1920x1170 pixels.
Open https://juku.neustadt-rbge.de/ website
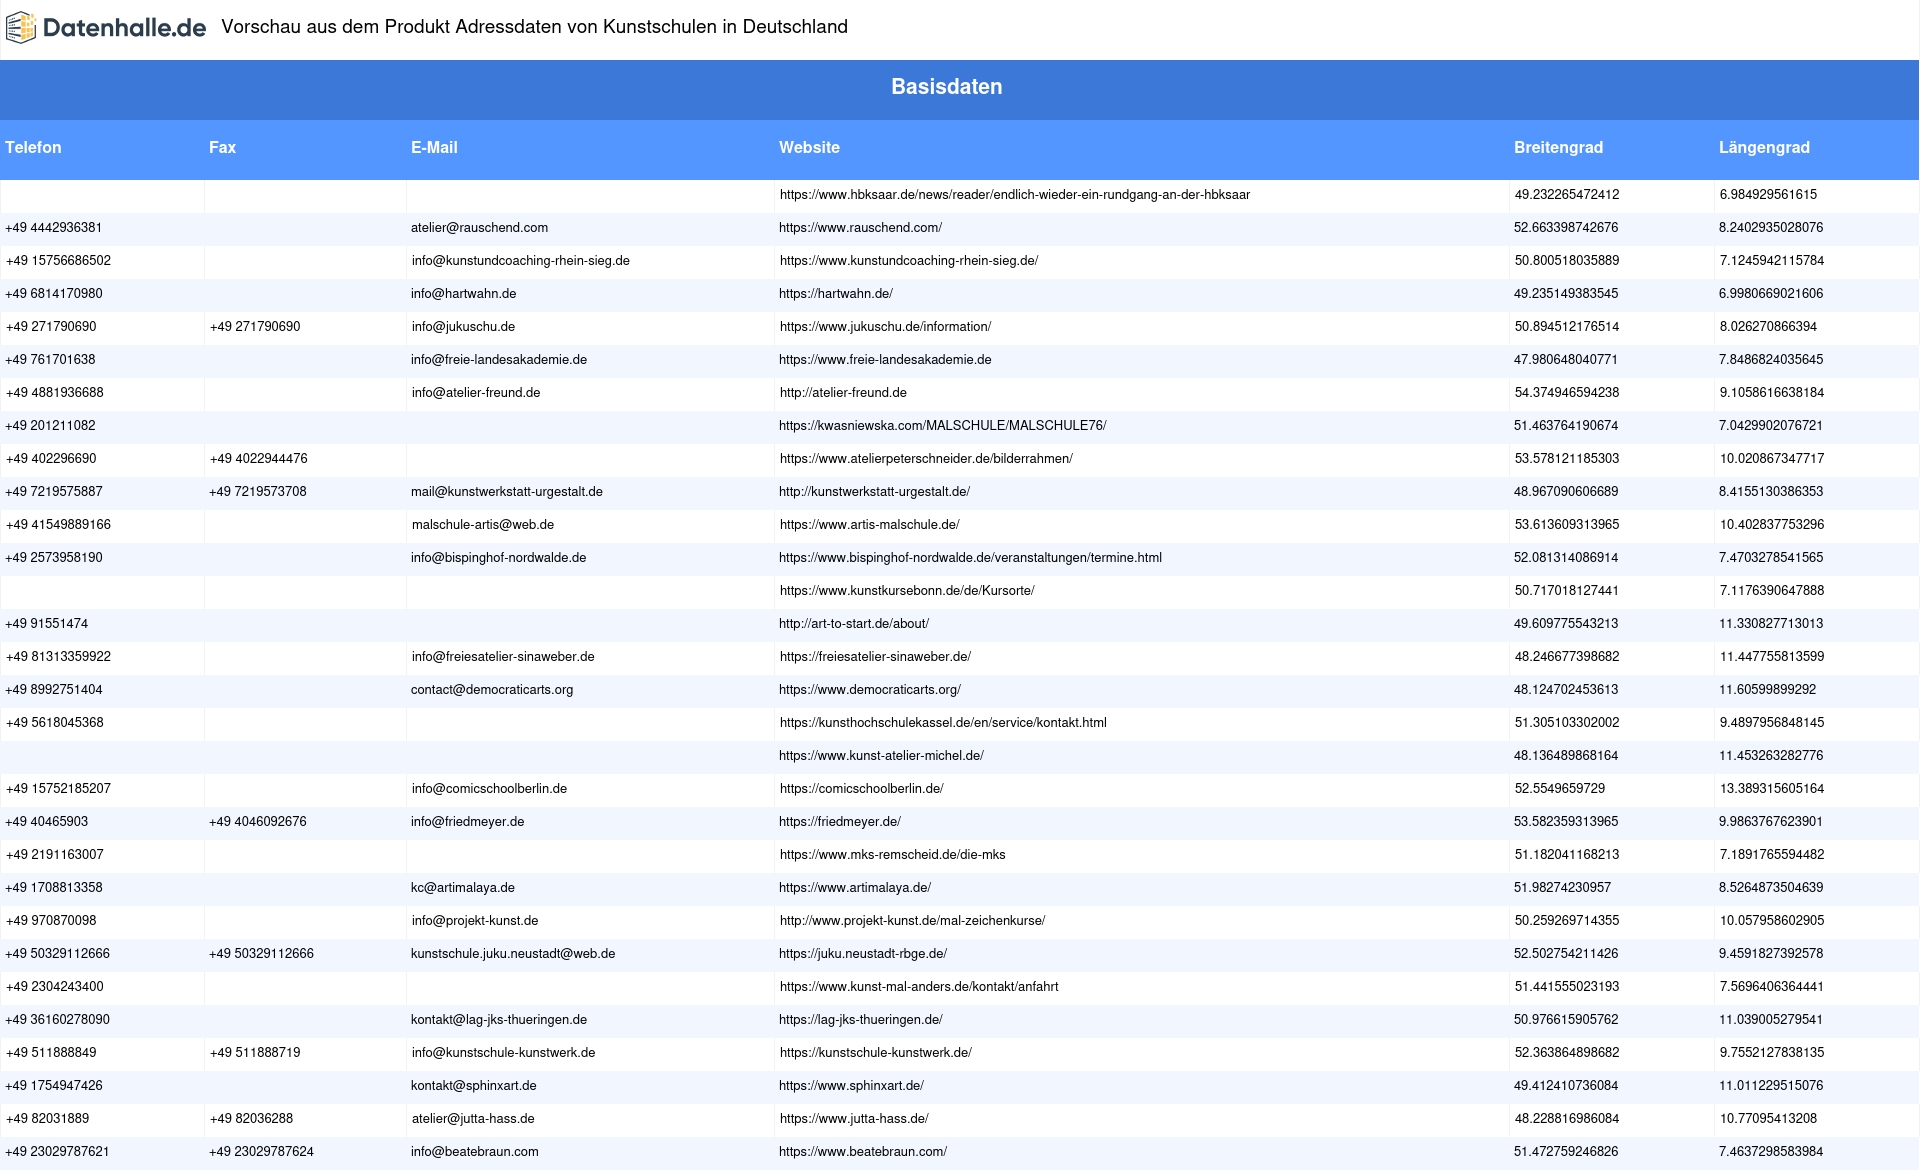tap(863, 954)
